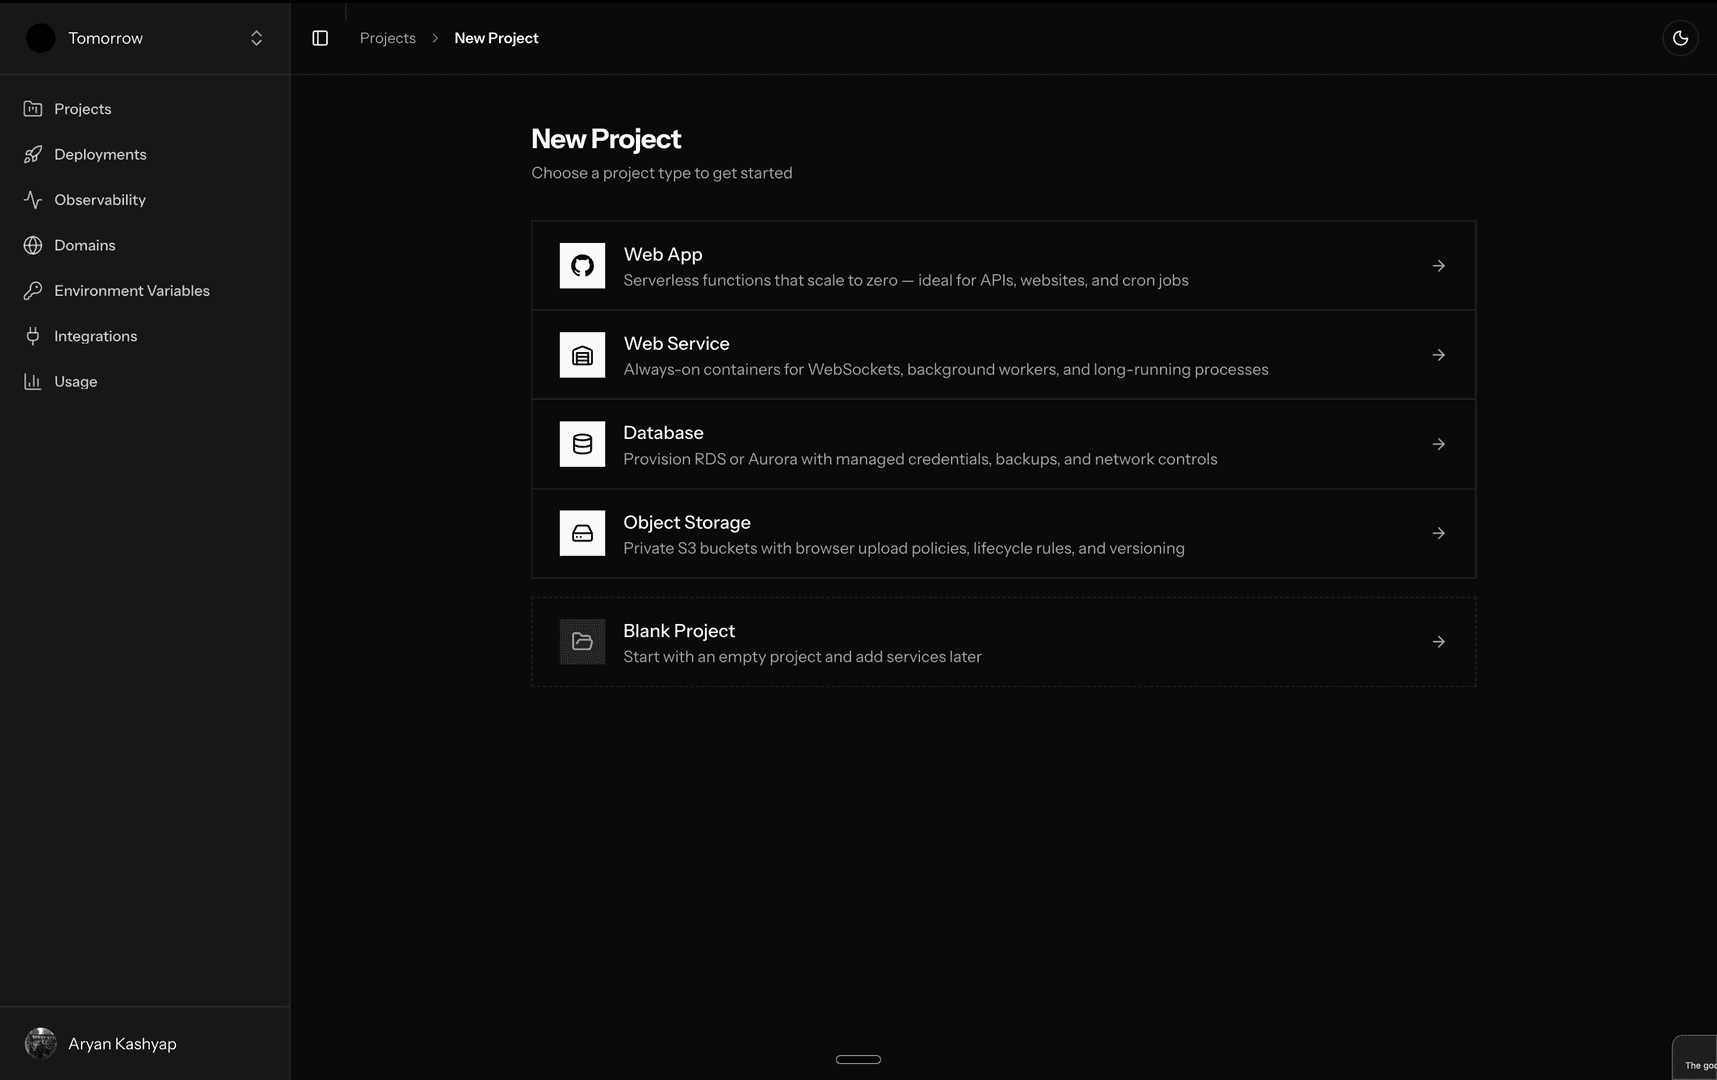Click the Environment Variables key icon

[33, 291]
